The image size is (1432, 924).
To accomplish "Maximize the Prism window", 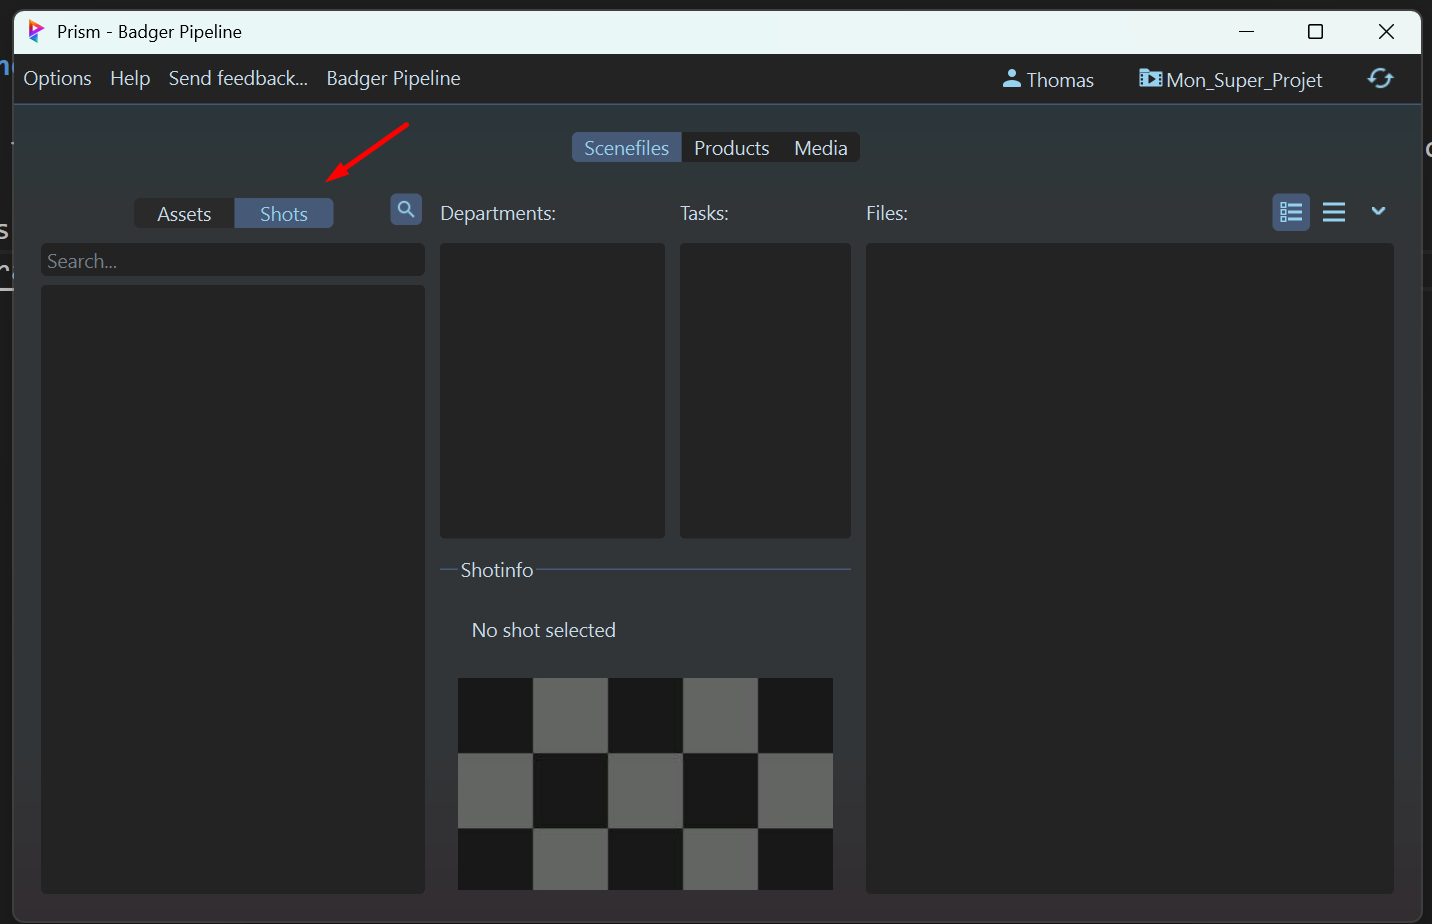I will point(1315,32).
